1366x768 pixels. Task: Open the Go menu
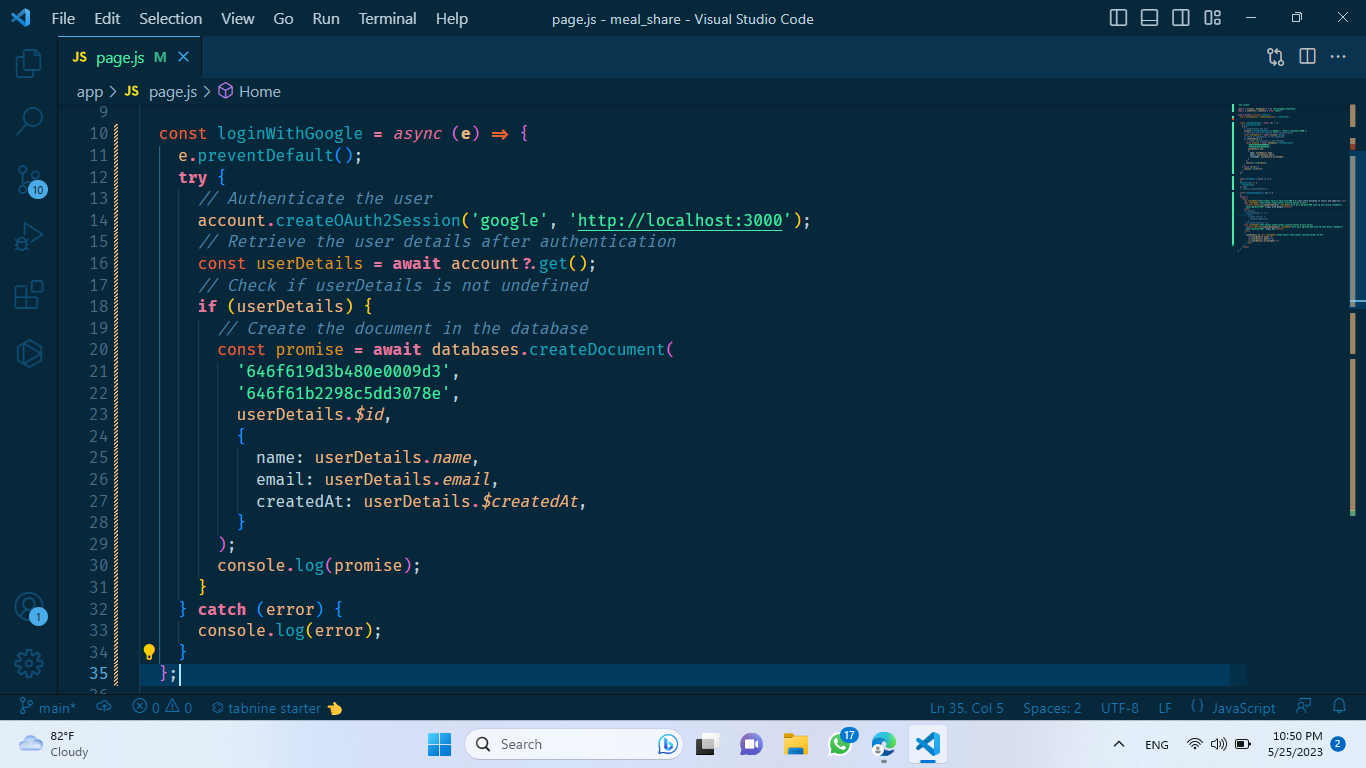[x=283, y=18]
